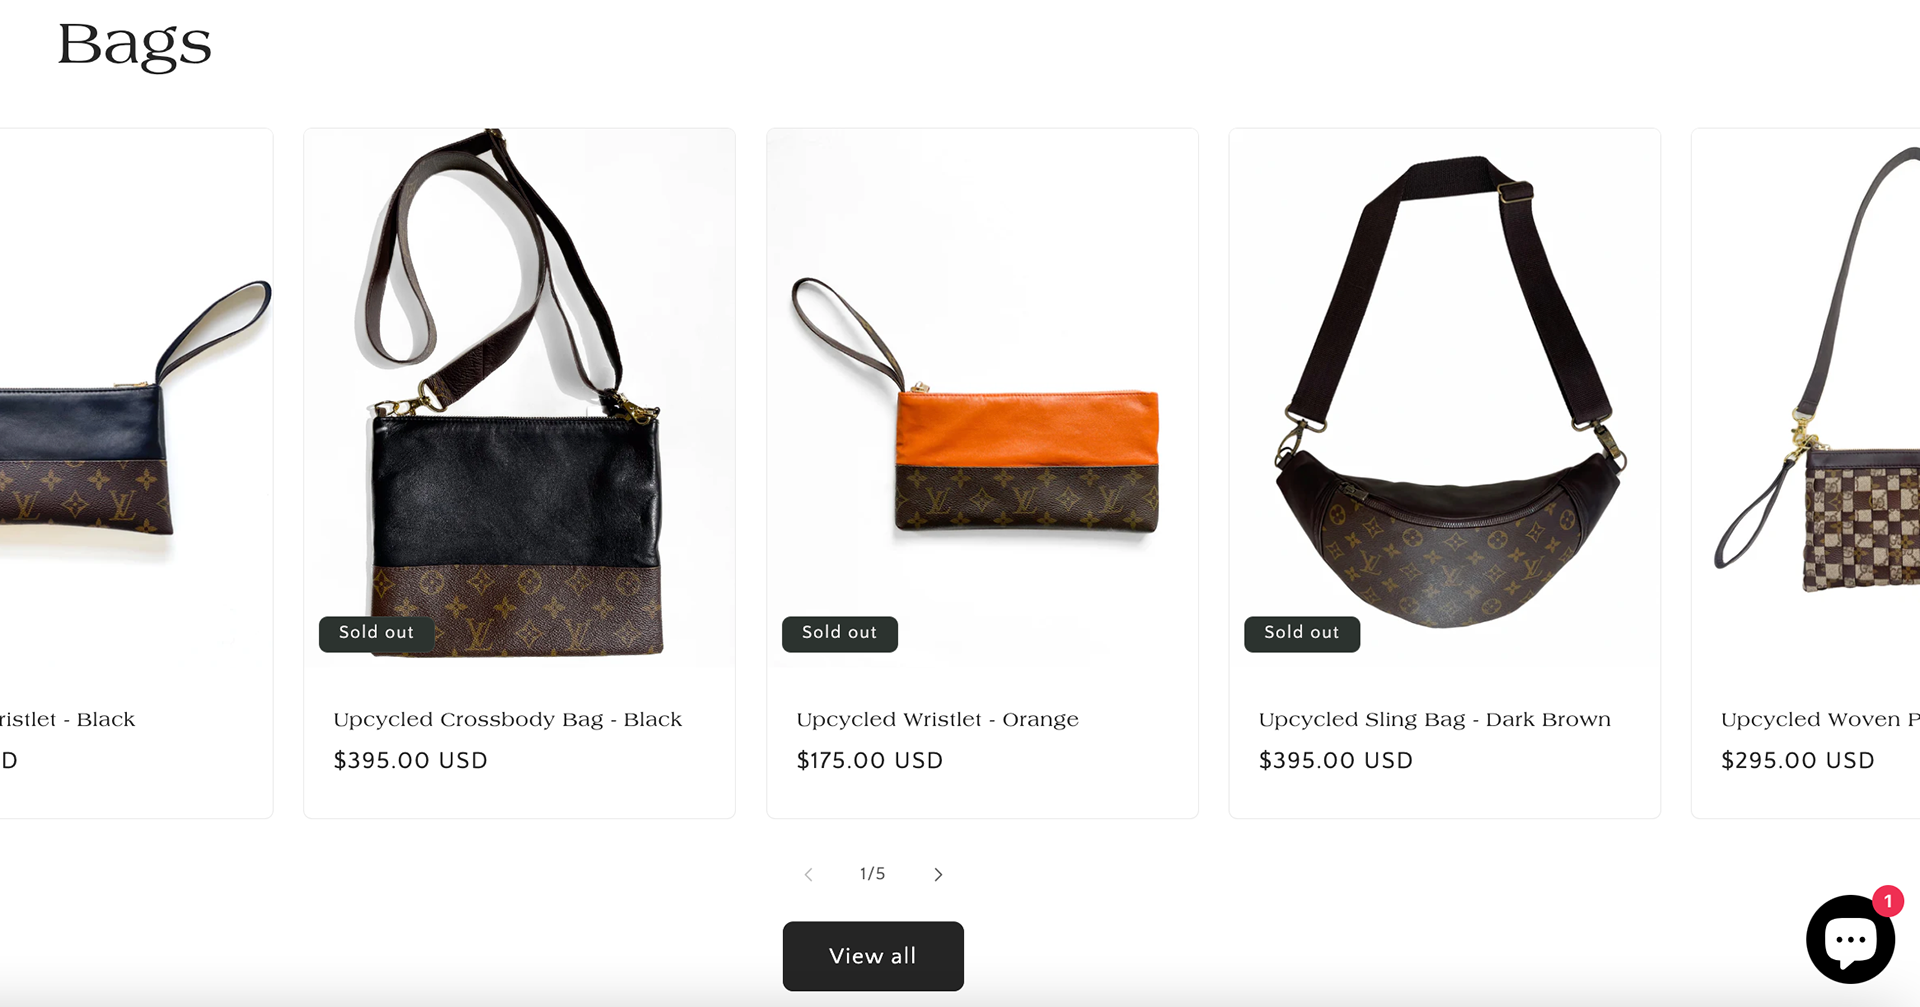The image size is (1920, 1007).
Task: Click the red chat notification badge
Action: coord(1887,901)
